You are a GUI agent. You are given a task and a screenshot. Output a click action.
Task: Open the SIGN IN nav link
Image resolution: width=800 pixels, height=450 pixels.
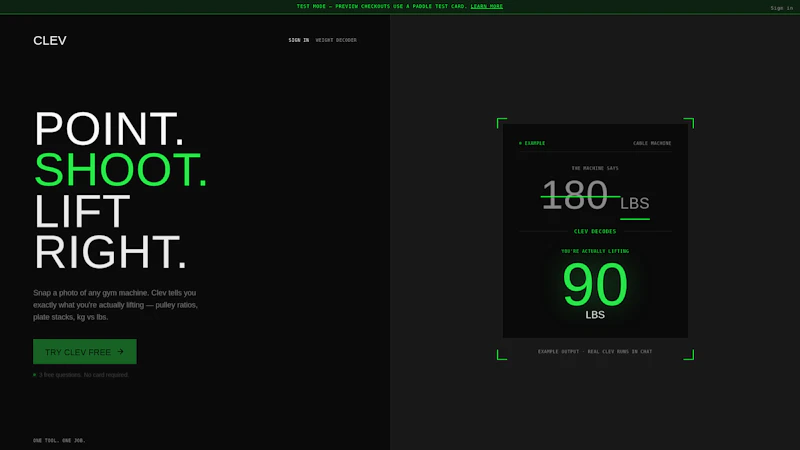coord(298,40)
